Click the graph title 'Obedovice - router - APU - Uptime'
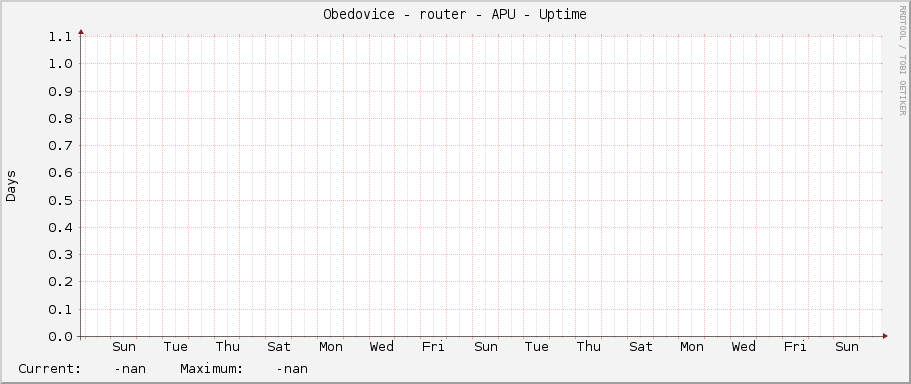The image size is (911, 384). 455,15
